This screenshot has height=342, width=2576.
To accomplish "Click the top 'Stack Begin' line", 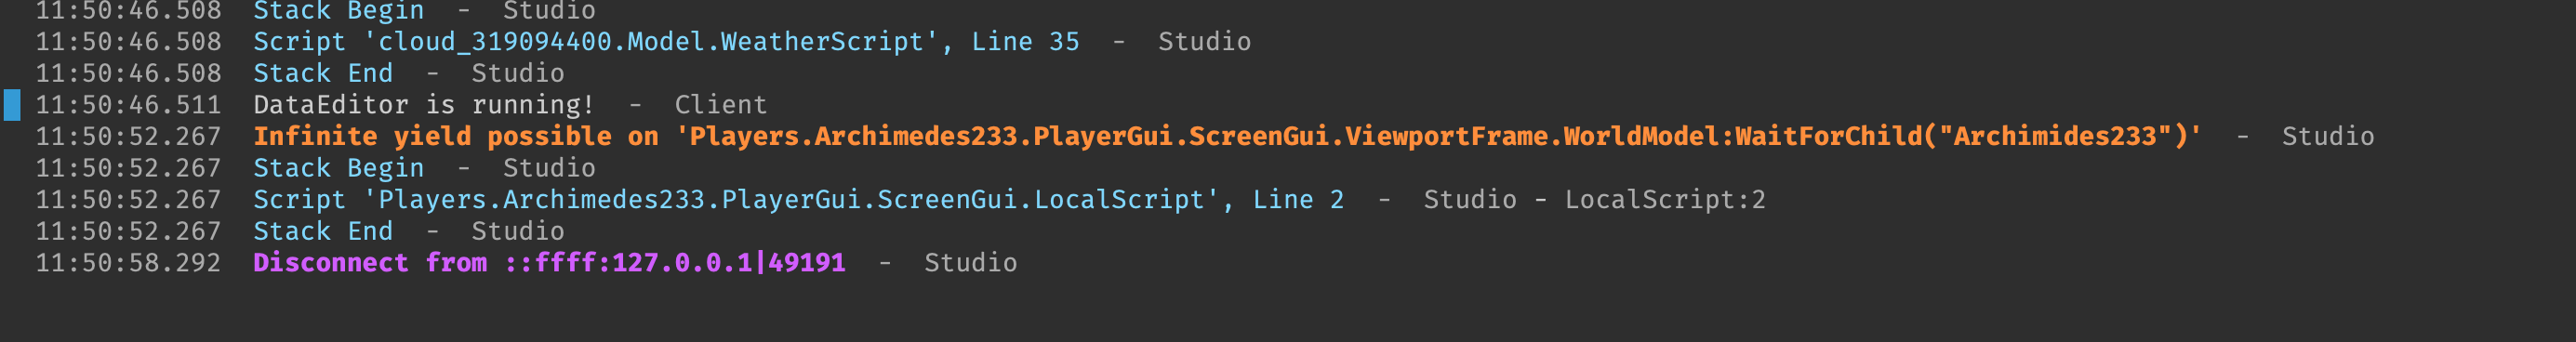I will pos(338,11).
